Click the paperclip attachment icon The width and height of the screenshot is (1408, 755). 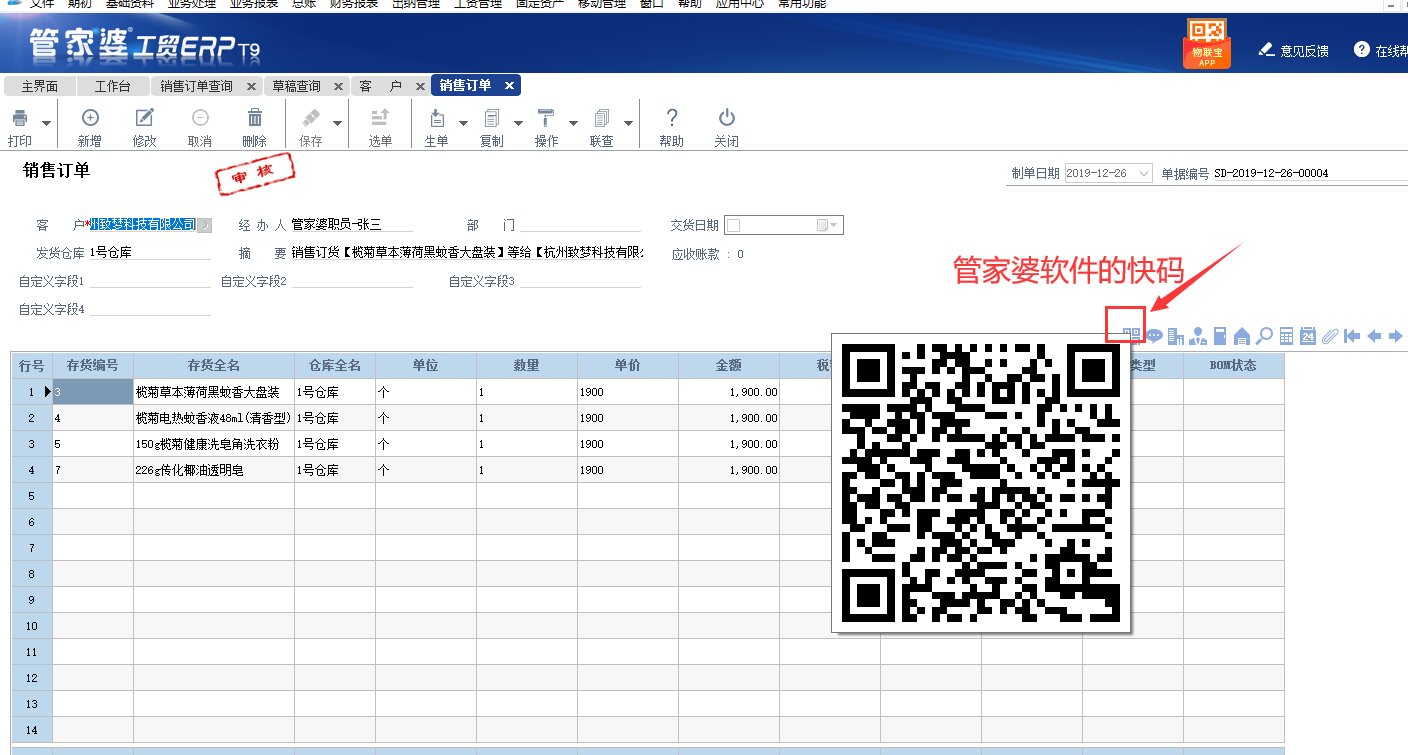[x=1329, y=336]
